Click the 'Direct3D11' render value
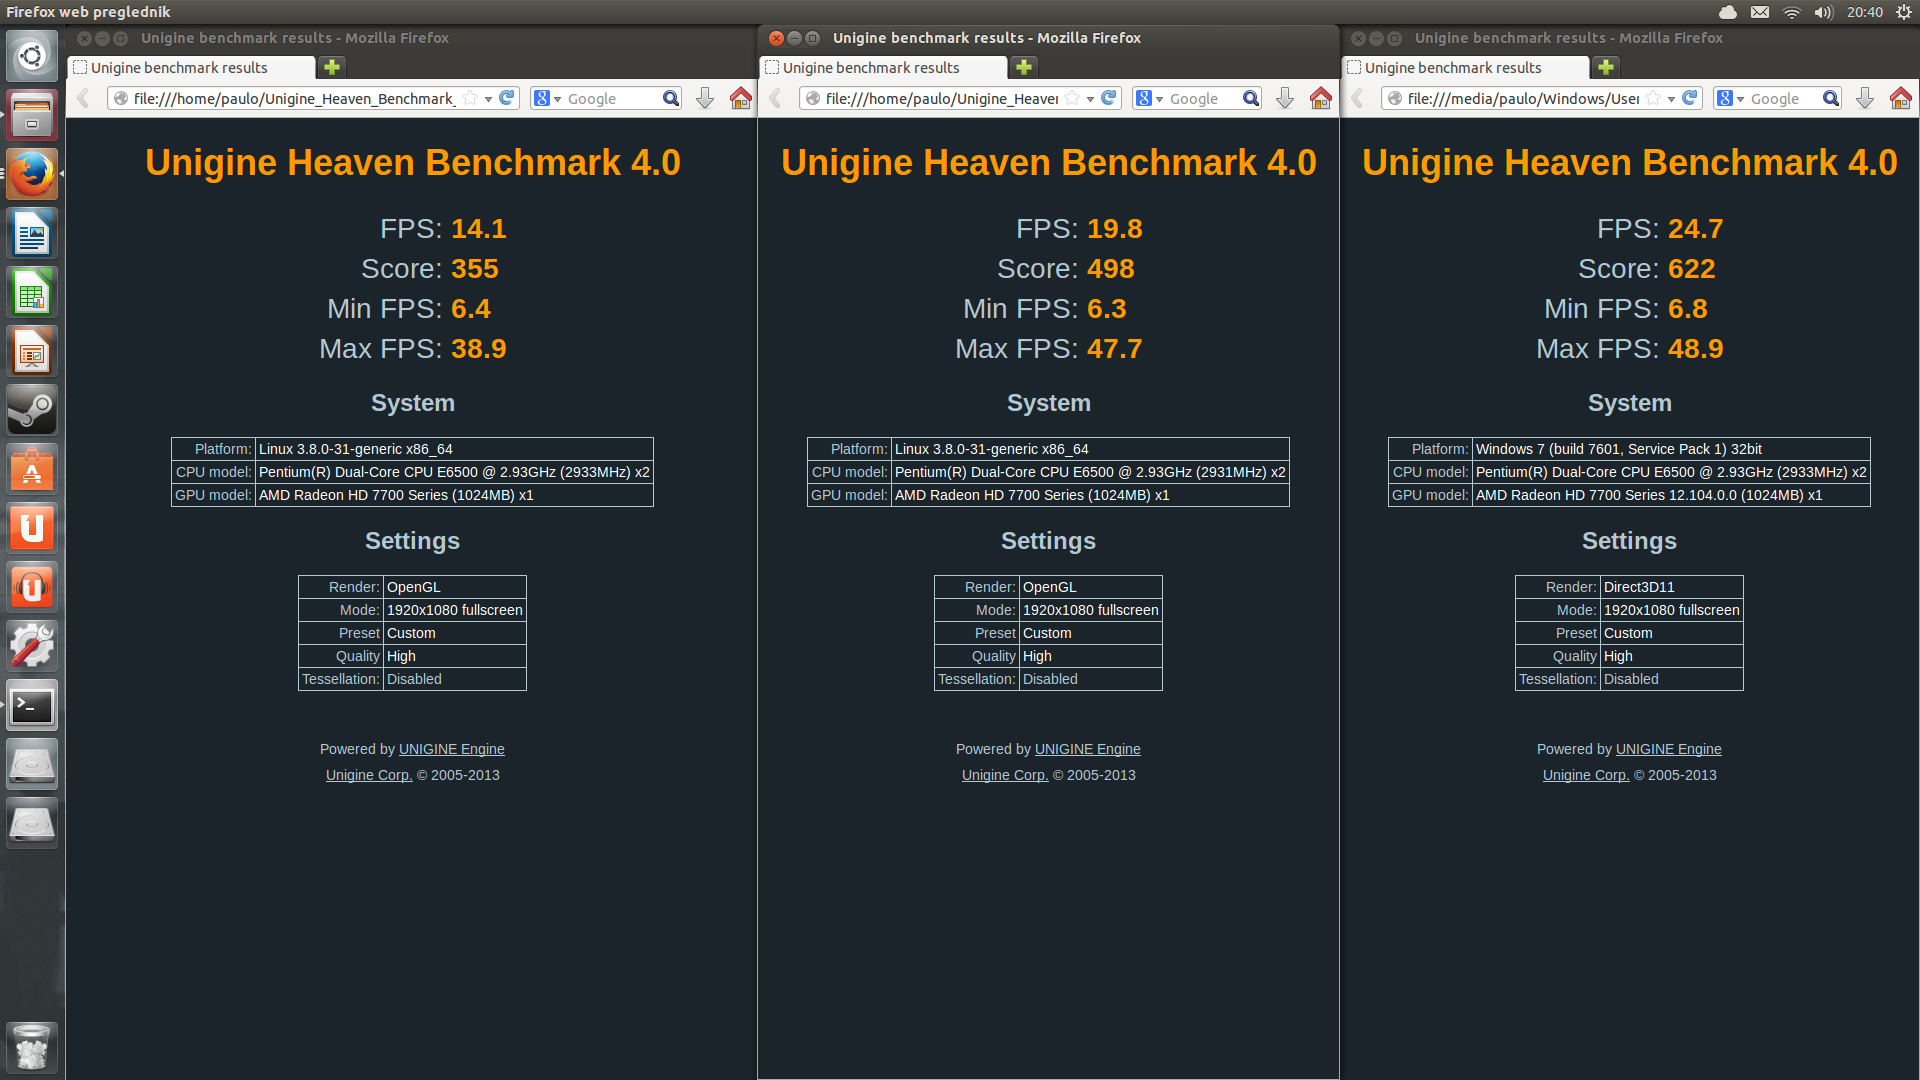This screenshot has height=1080, width=1920. (x=1639, y=587)
